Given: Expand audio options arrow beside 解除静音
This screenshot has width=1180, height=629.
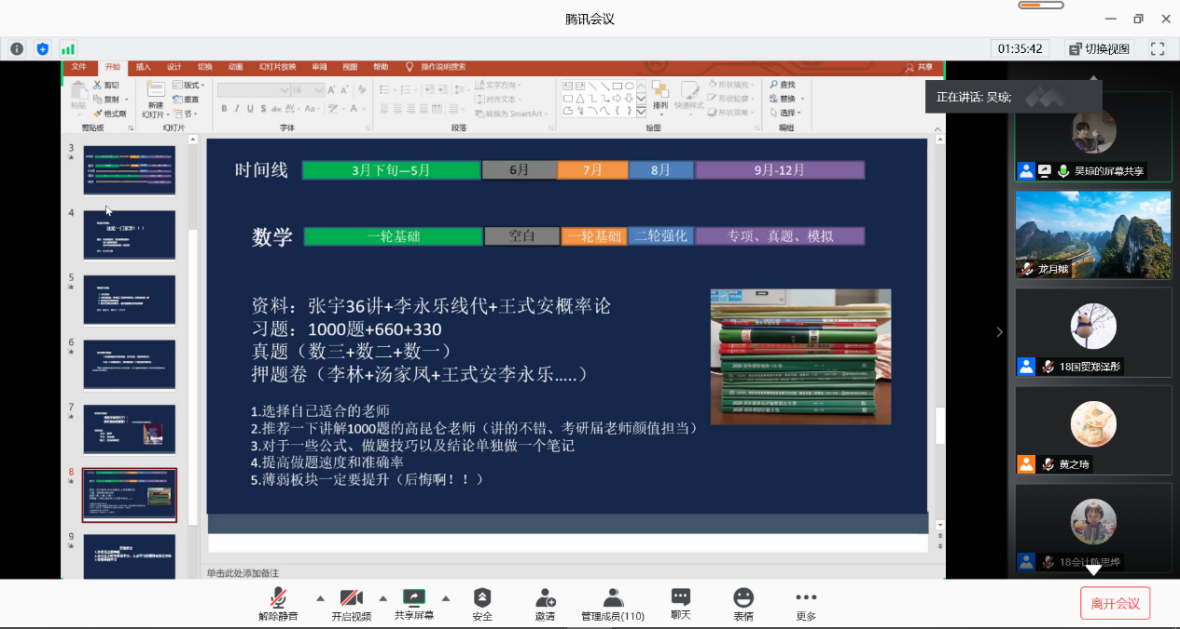Looking at the screenshot, I should (x=320, y=598).
